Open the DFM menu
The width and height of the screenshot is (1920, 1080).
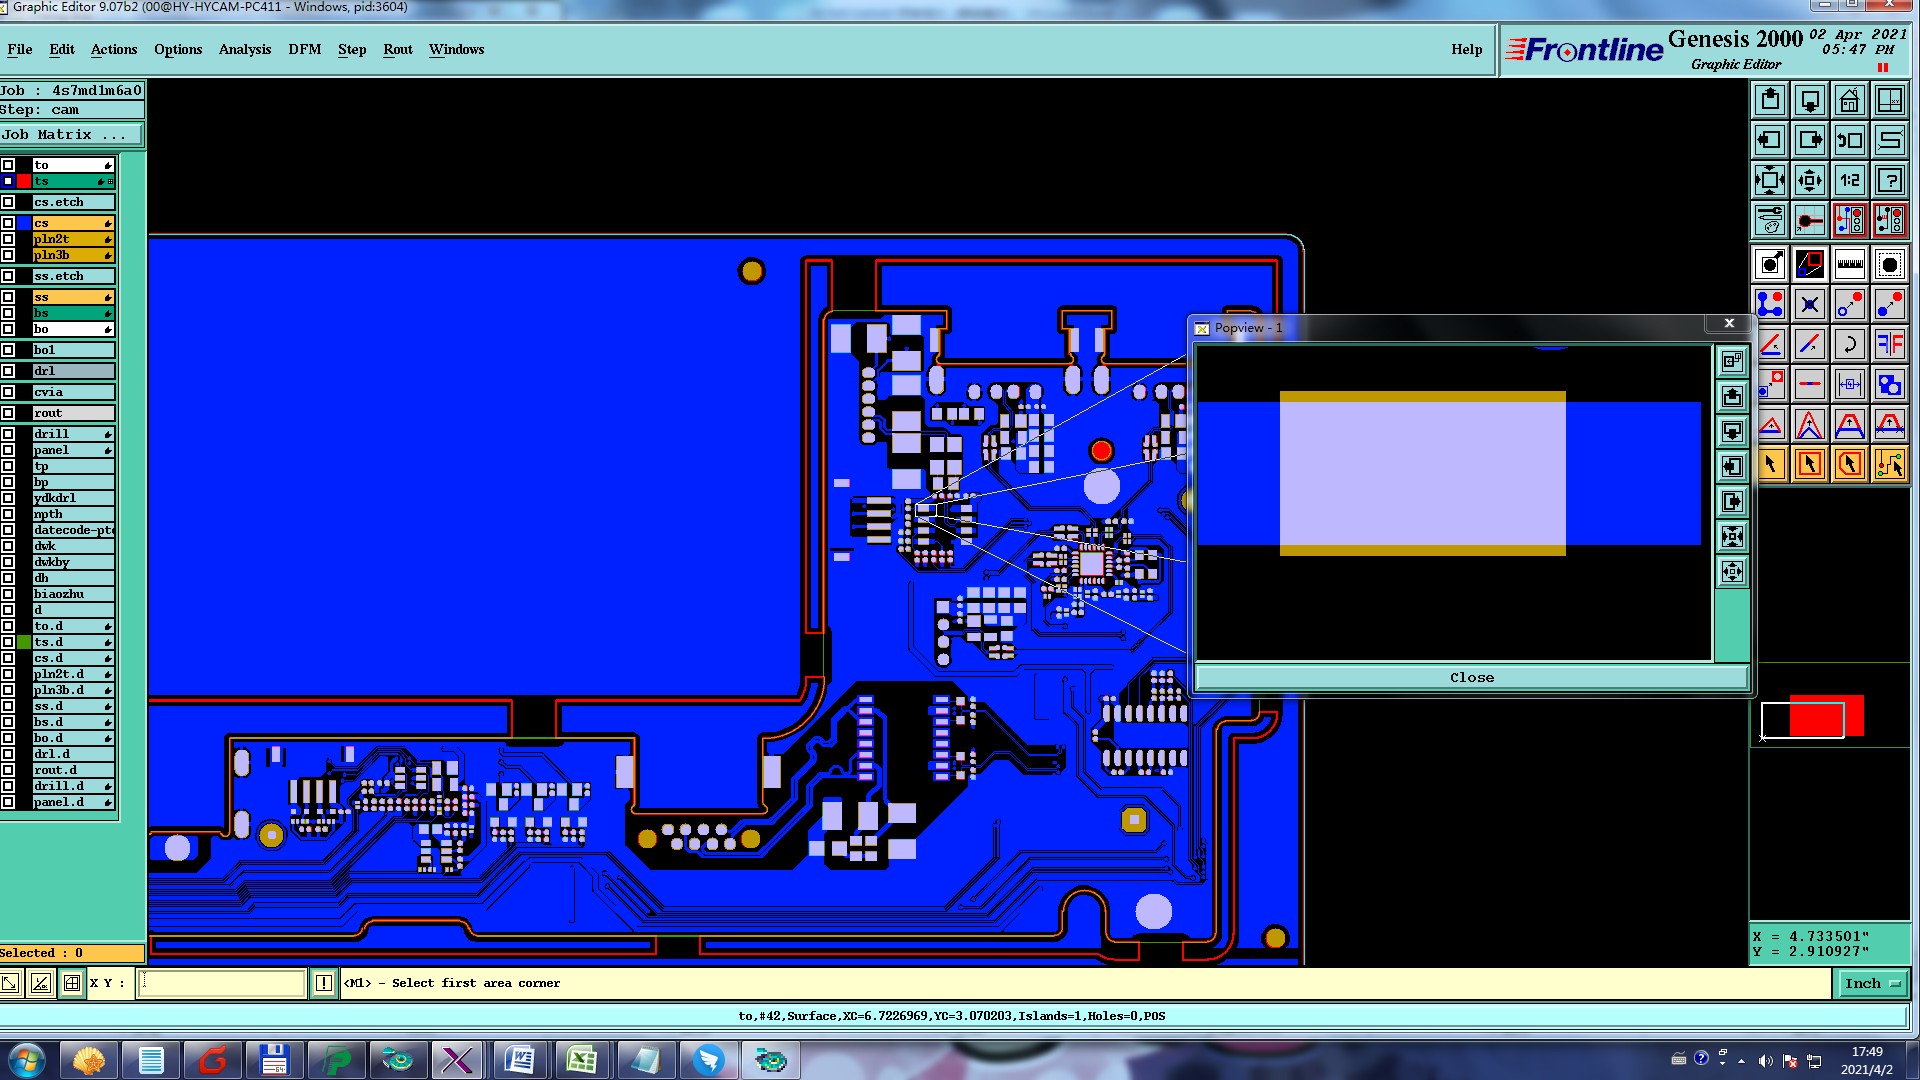tap(304, 49)
